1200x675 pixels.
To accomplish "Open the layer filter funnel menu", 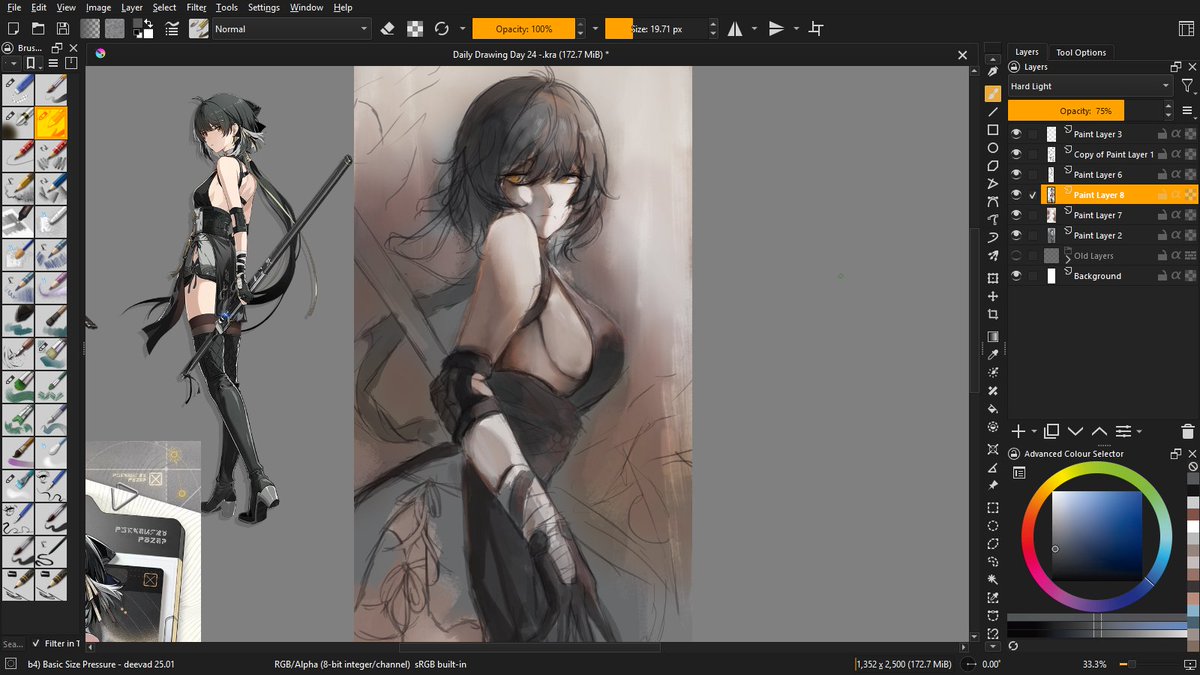I will (1187, 87).
